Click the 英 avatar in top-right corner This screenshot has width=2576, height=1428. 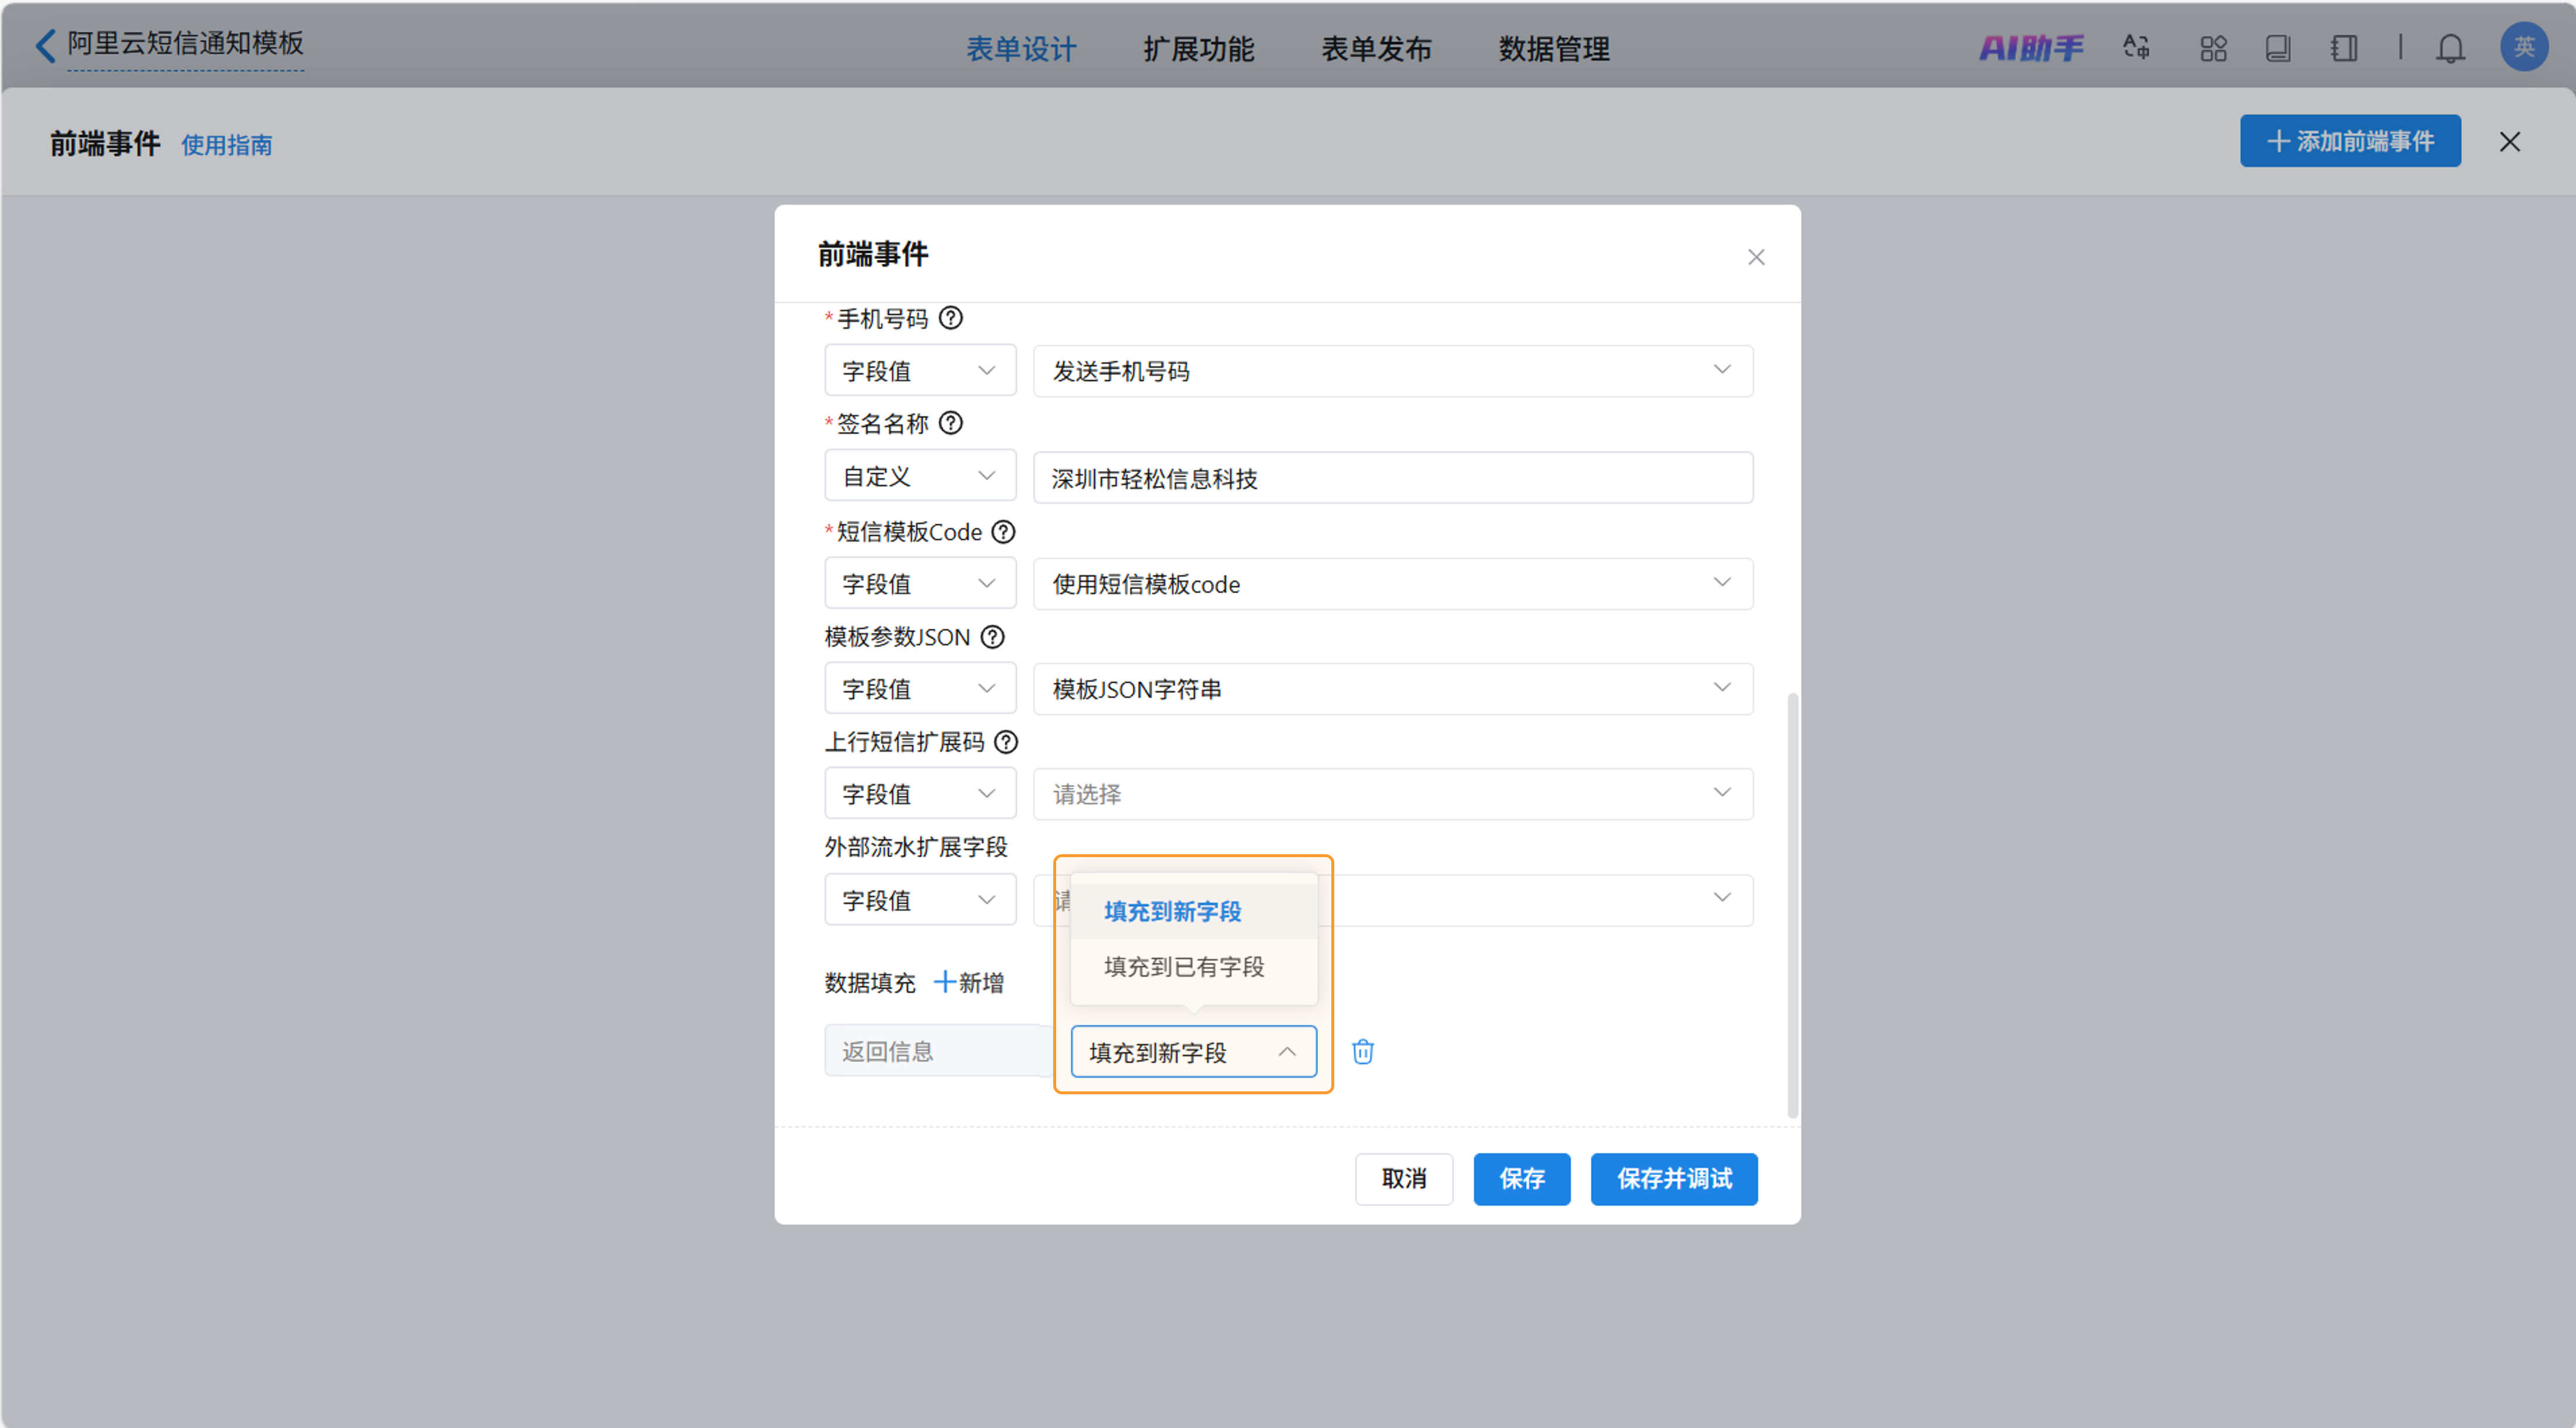tap(2523, 46)
